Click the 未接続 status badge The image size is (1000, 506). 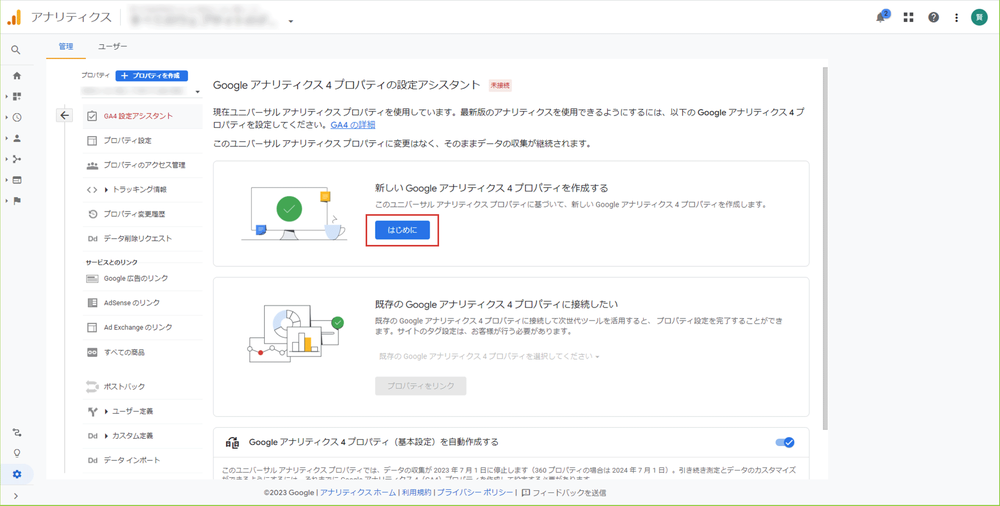tap(500, 85)
